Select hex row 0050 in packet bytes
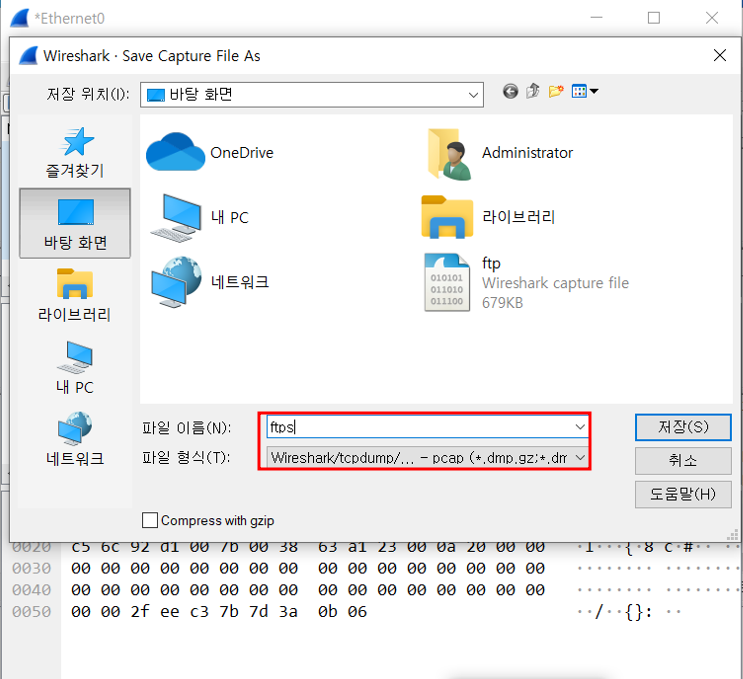Viewport: 743px width, 679px height. click(x=218, y=612)
